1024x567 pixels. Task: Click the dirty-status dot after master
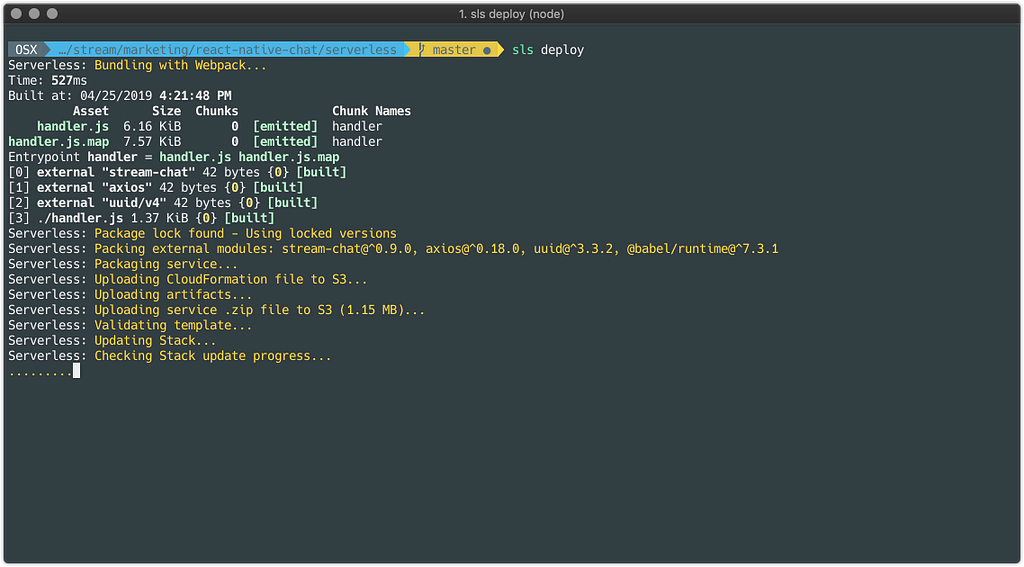click(487, 50)
